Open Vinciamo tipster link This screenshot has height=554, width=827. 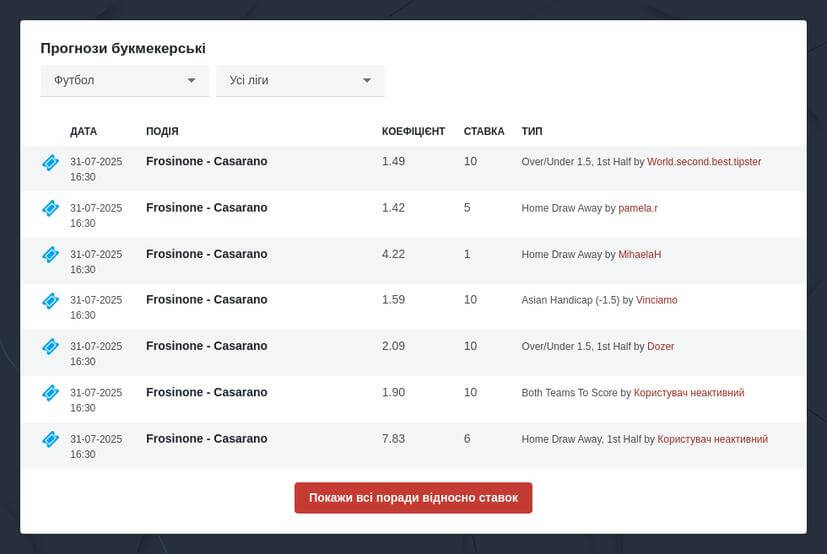657,300
